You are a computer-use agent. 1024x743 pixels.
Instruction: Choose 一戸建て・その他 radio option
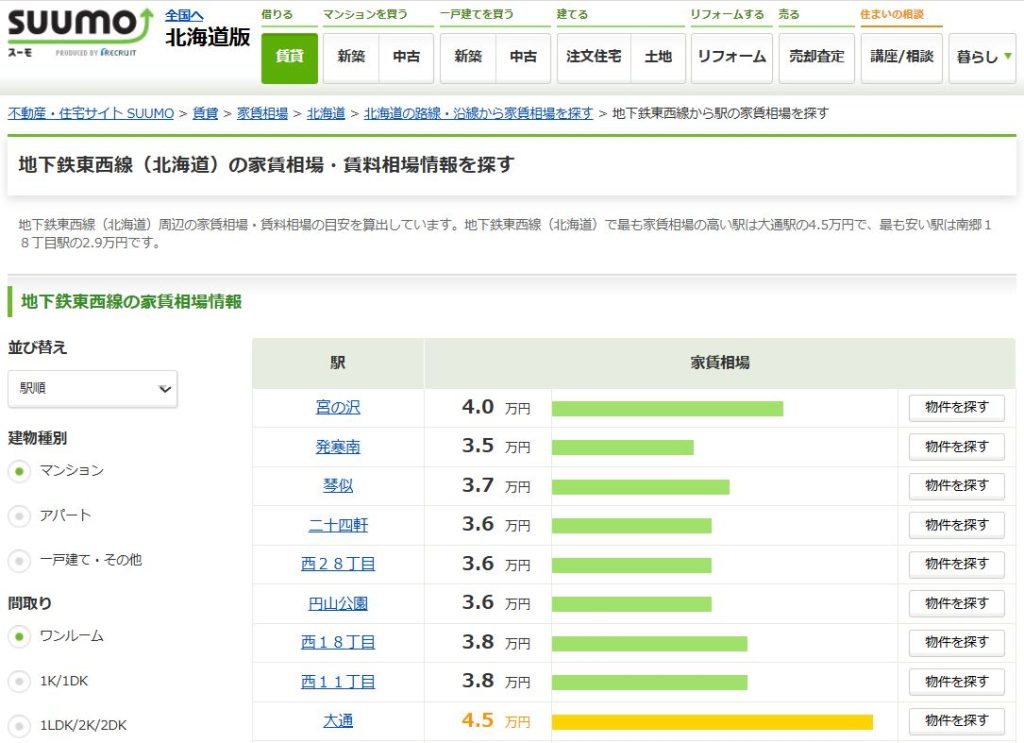[x=19, y=561]
